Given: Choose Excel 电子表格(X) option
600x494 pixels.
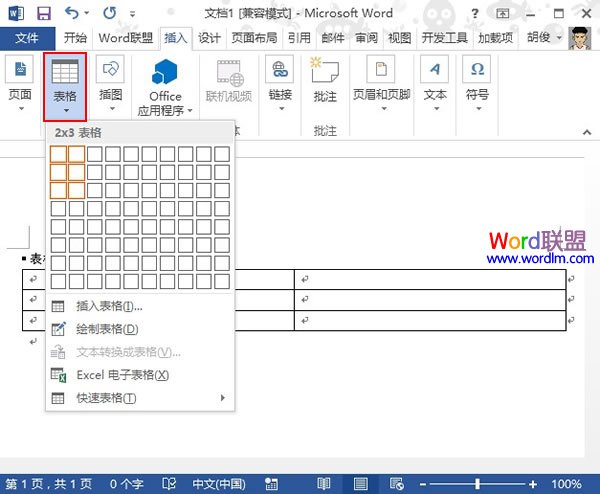Looking at the screenshot, I should click(122, 375).
